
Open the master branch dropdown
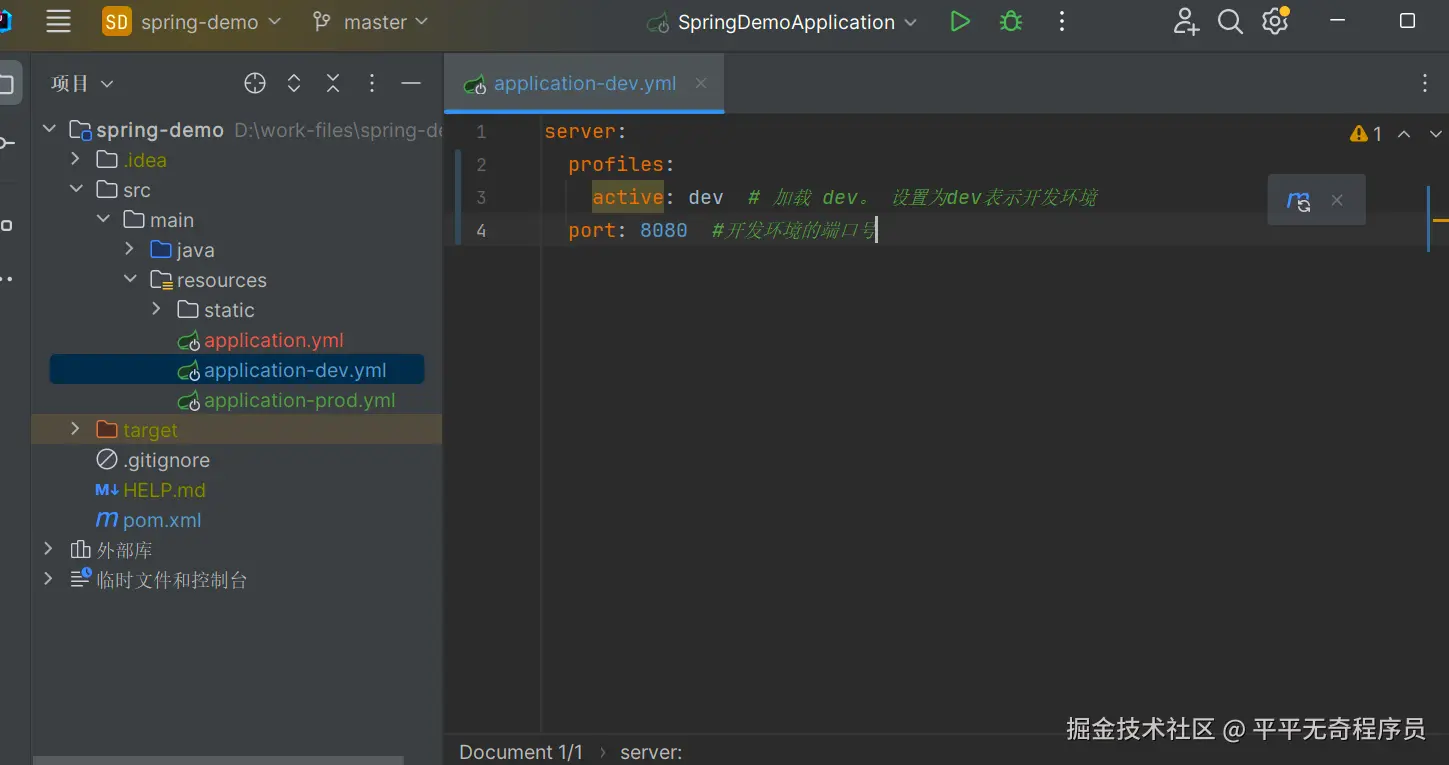[370, 22]
